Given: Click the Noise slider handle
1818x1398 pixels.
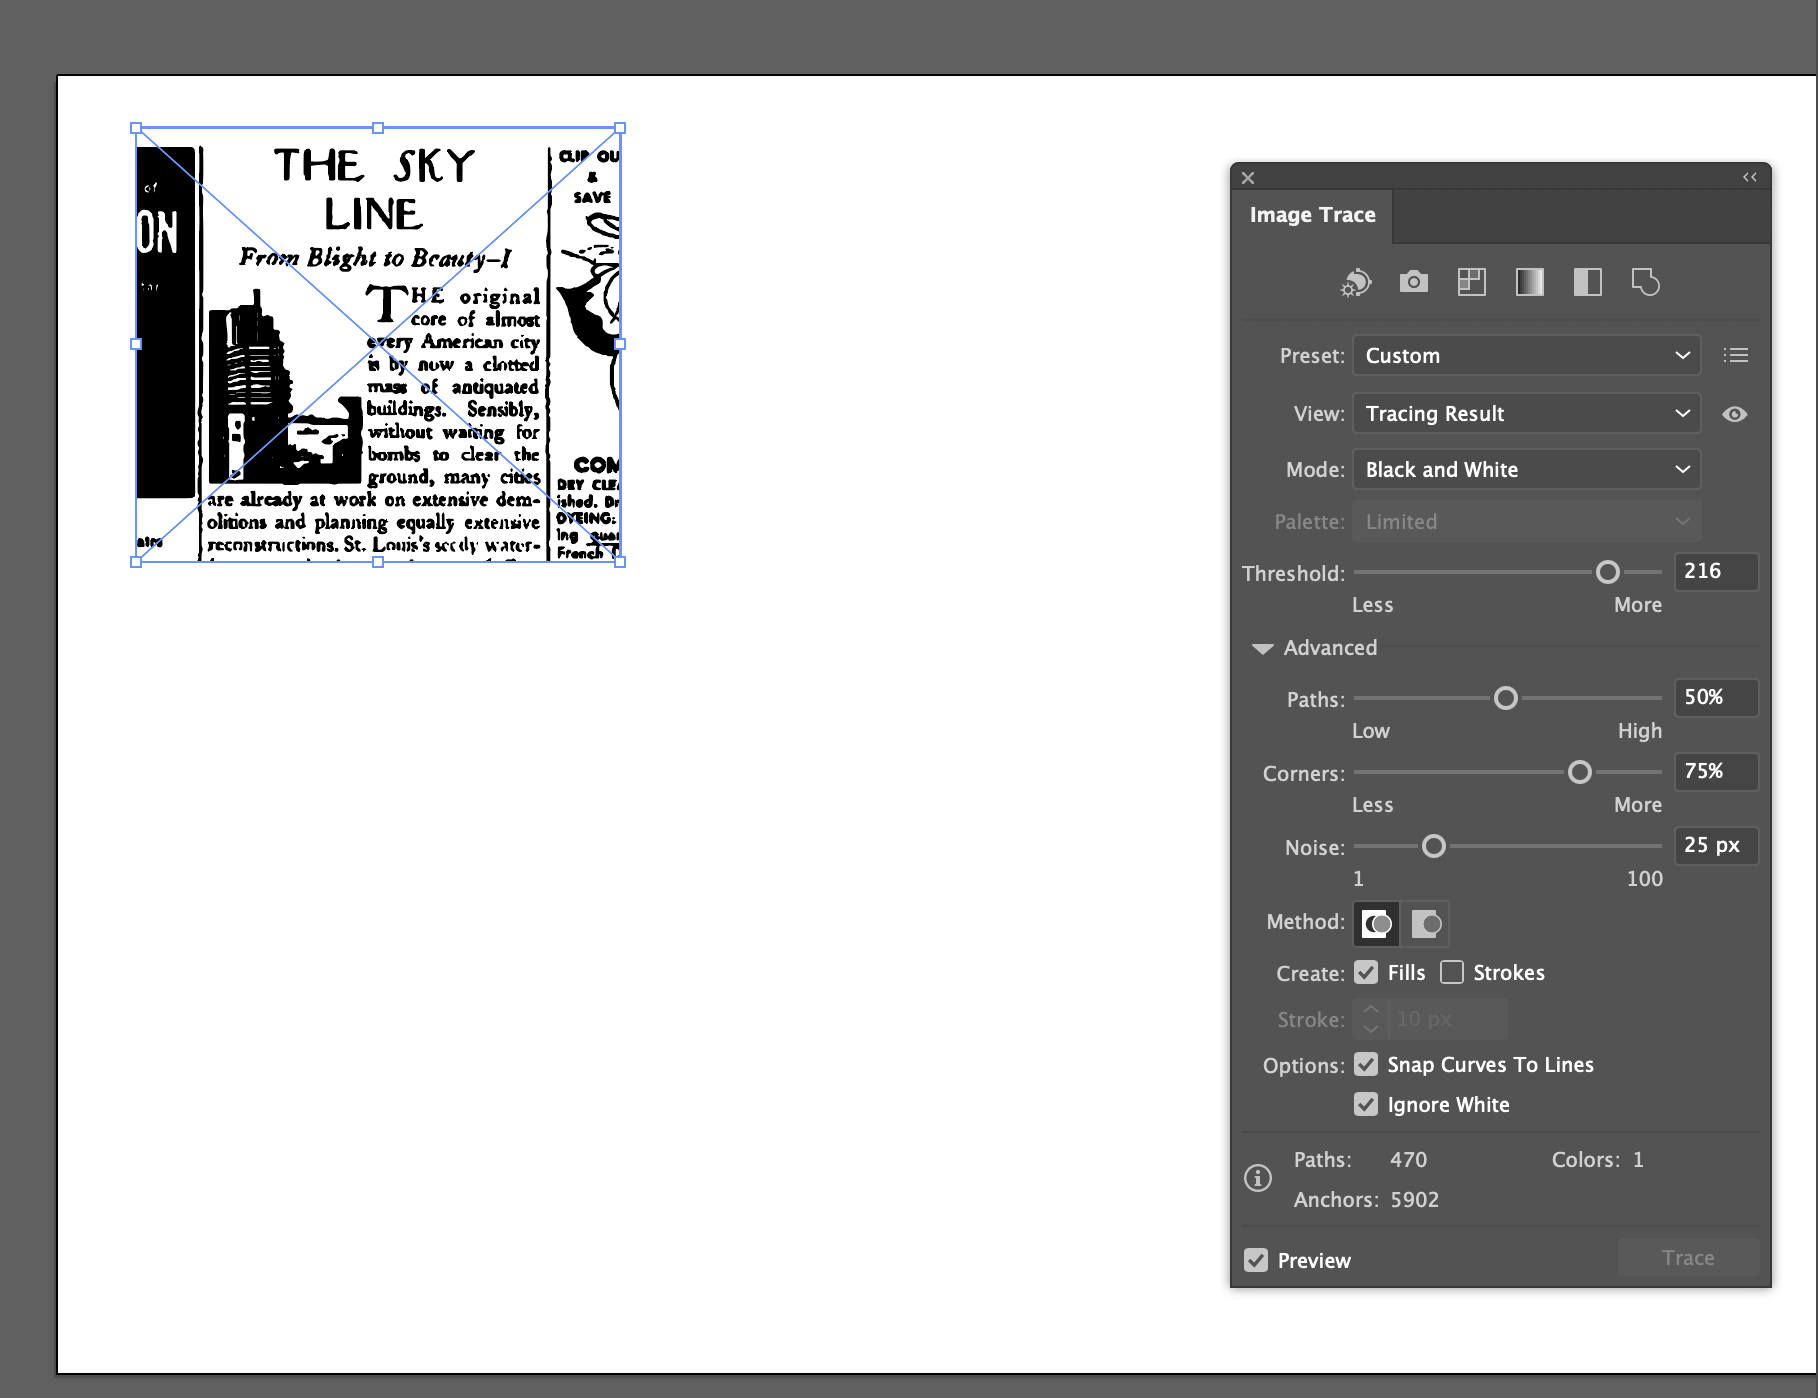Looking at the screenshot, I should pos(1434,846).
